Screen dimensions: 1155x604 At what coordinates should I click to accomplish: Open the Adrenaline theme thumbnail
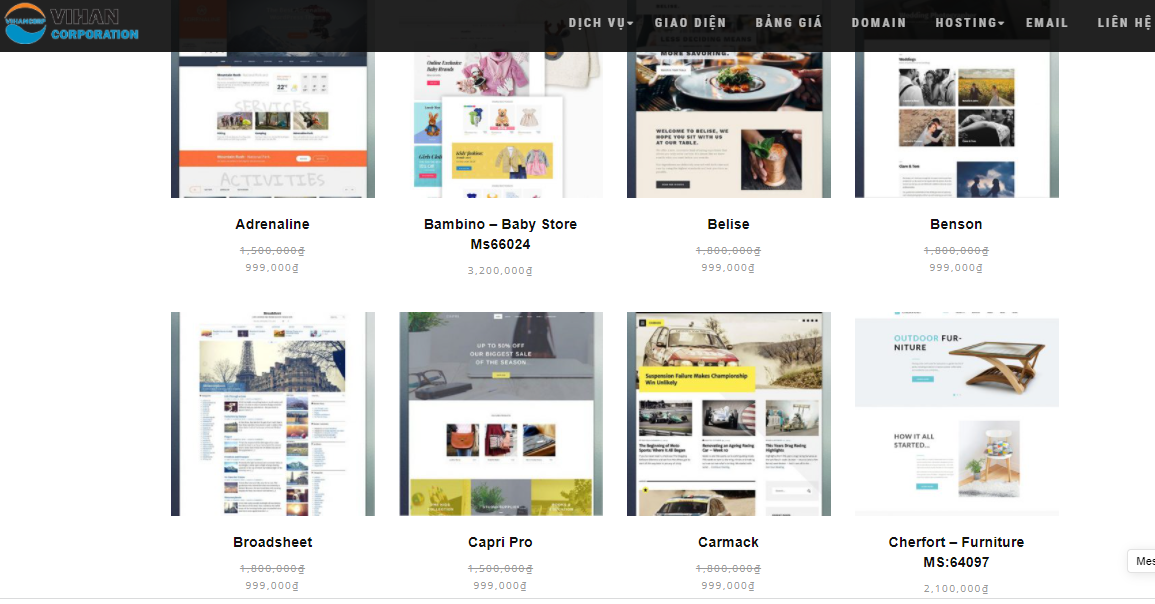273,120
